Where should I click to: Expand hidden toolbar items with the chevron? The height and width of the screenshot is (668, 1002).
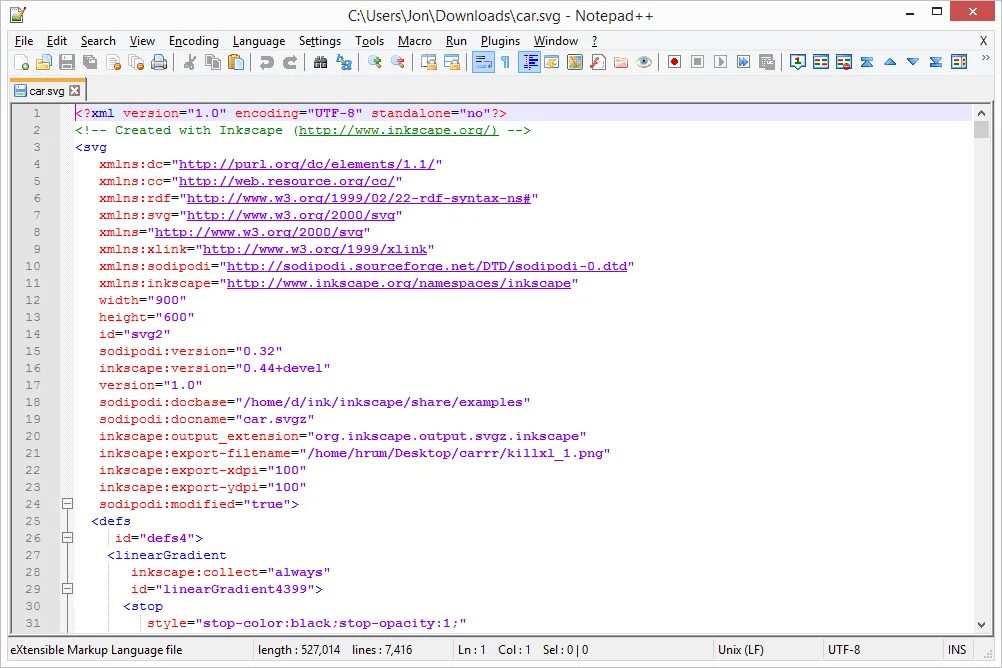coord(985,58)
